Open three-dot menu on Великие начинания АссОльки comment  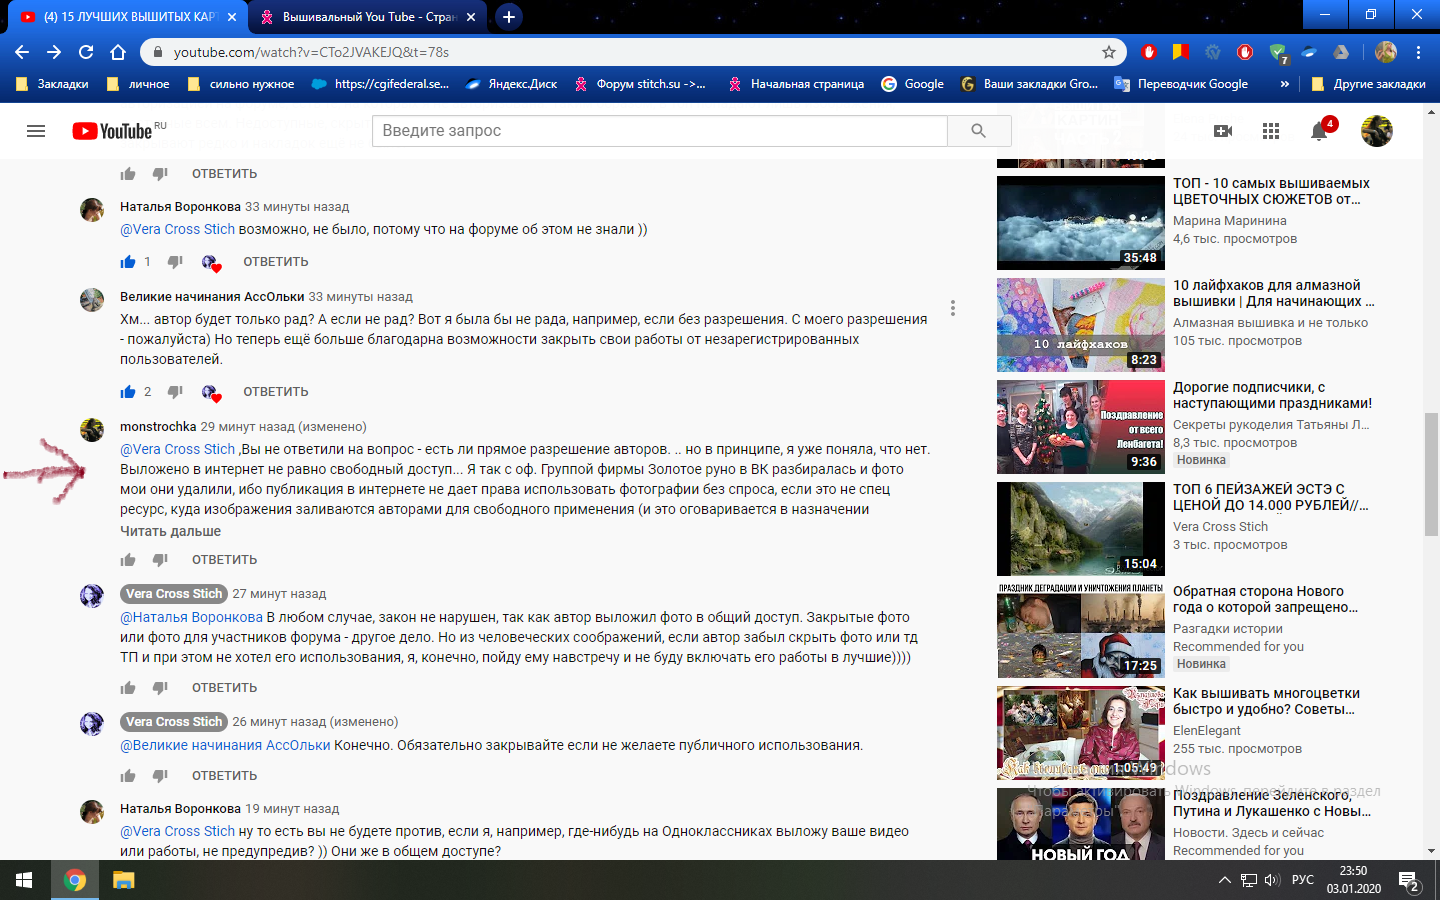point(952,308)
